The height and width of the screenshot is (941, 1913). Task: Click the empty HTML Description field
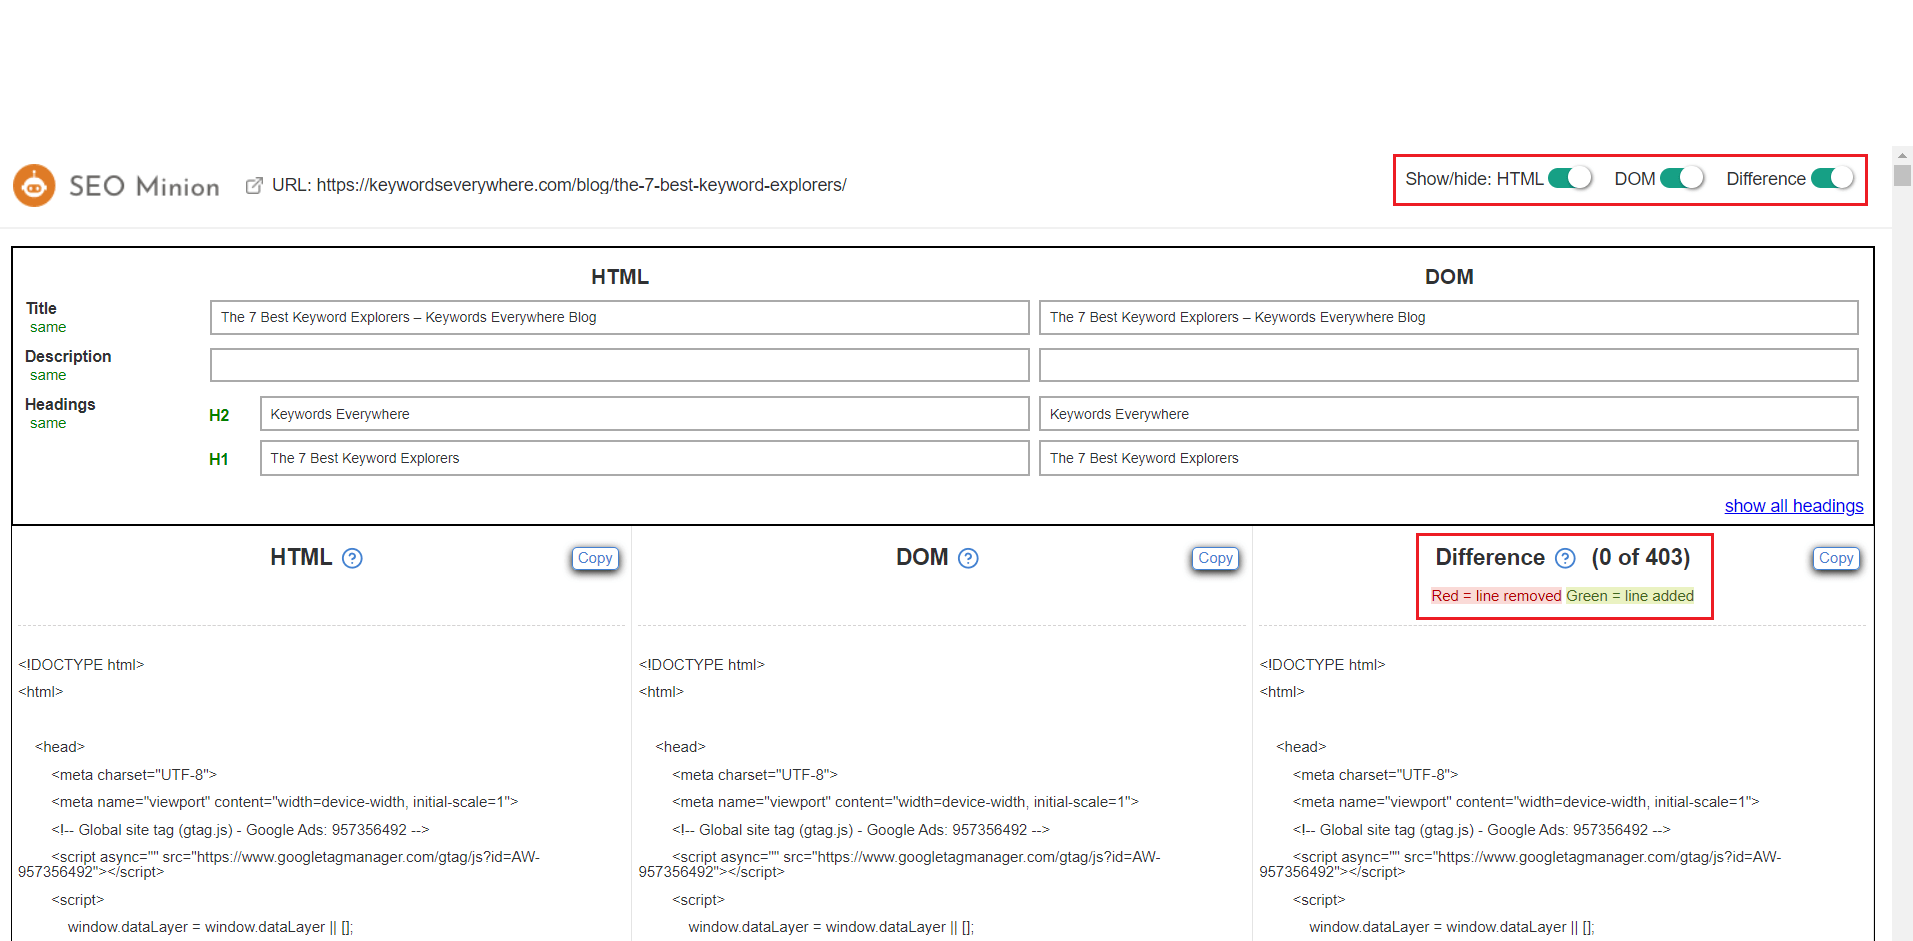coord(619,364)
